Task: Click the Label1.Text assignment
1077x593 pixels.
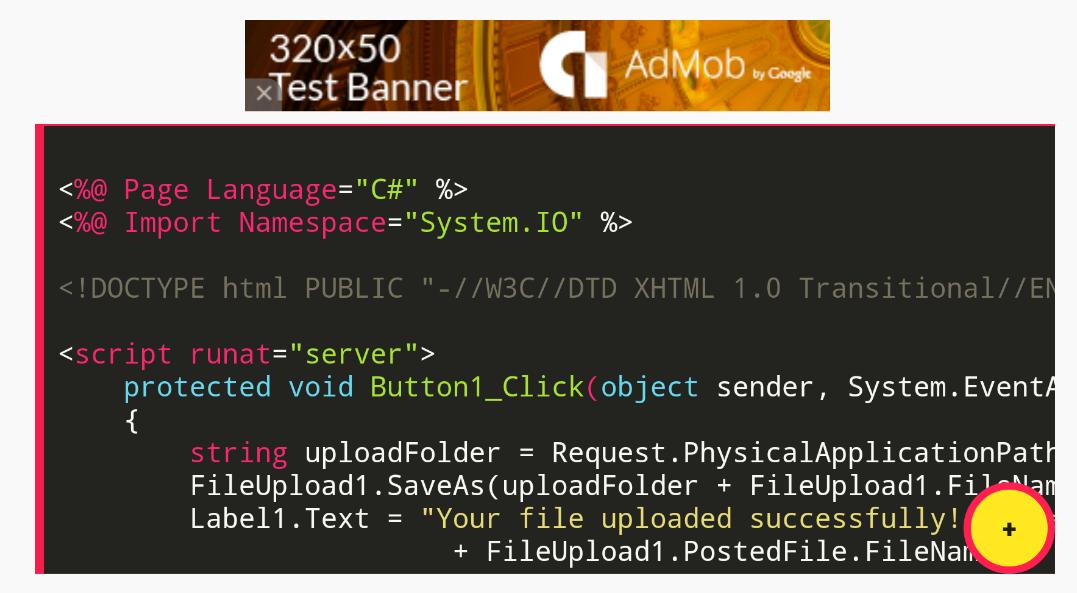Action: pyautogui.click(x=296, y=519)
